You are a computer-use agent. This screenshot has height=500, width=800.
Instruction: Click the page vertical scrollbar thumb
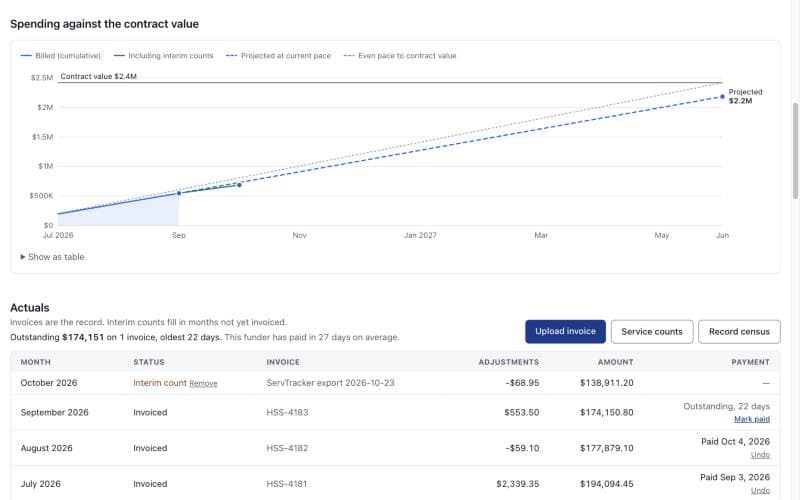tap(795, 151)
